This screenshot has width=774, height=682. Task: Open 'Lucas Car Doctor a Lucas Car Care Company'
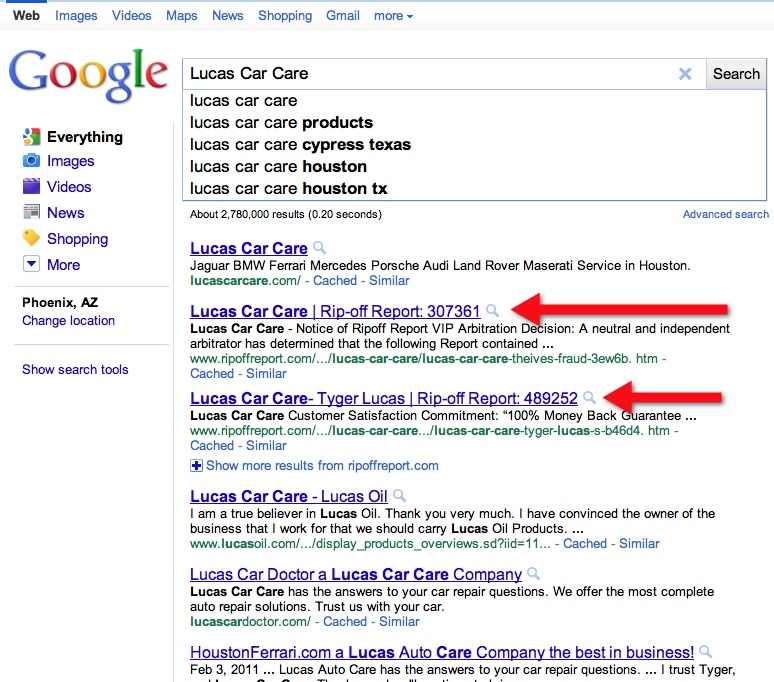(356, 574)
